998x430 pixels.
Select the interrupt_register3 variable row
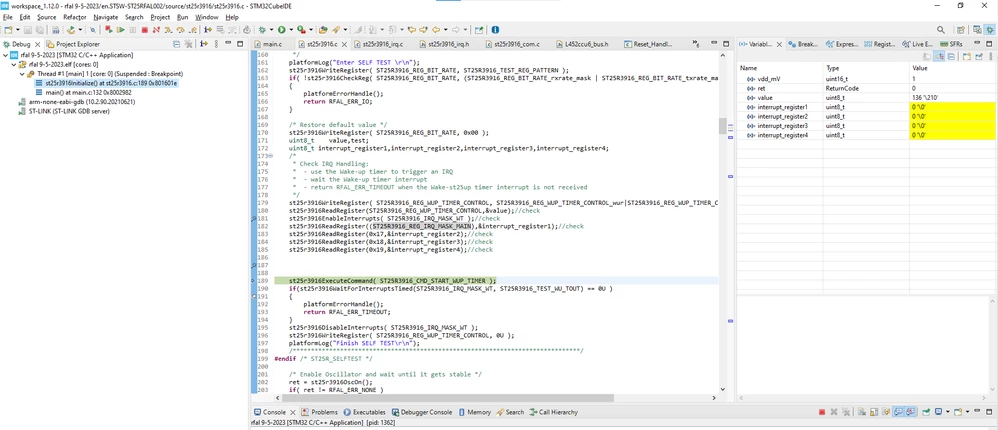pyautogui.click(x=867, y=126)
